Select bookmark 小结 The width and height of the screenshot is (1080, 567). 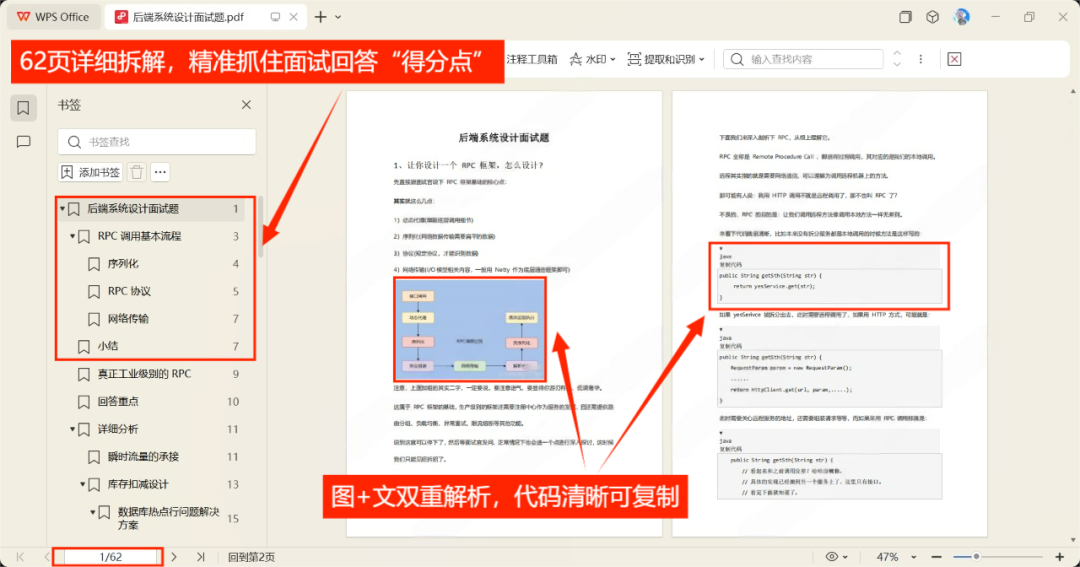click(x=107, y=347)
